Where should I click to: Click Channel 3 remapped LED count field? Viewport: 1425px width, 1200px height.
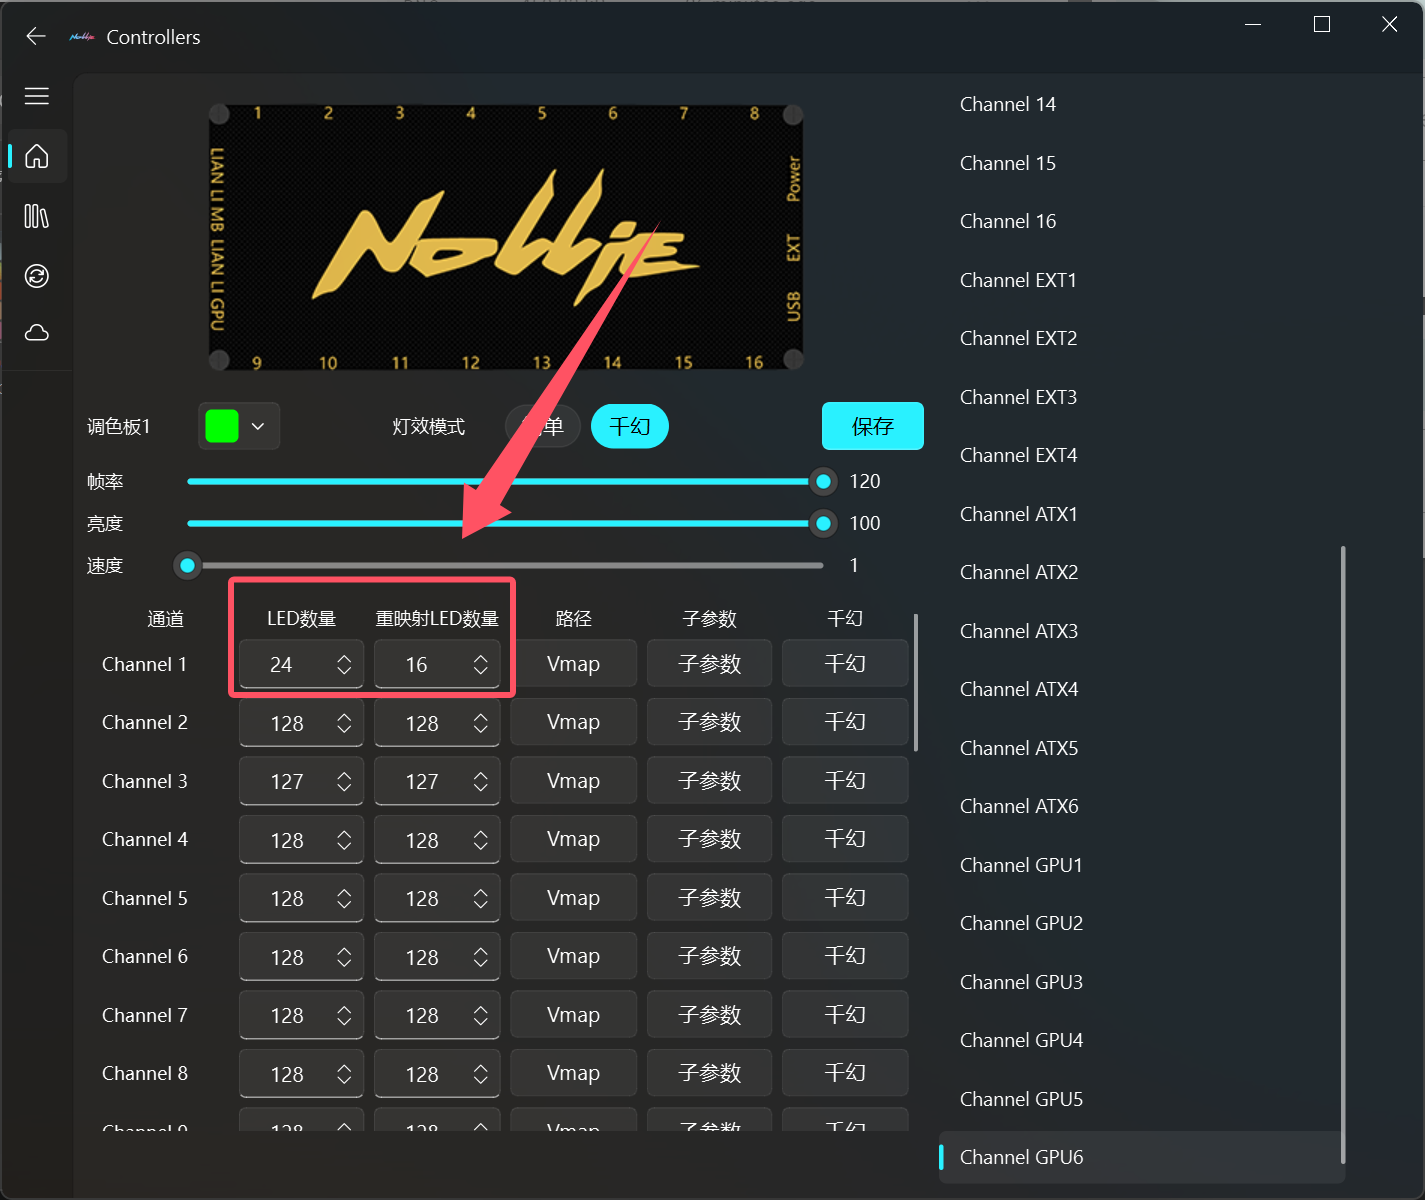tap(437, 781)
